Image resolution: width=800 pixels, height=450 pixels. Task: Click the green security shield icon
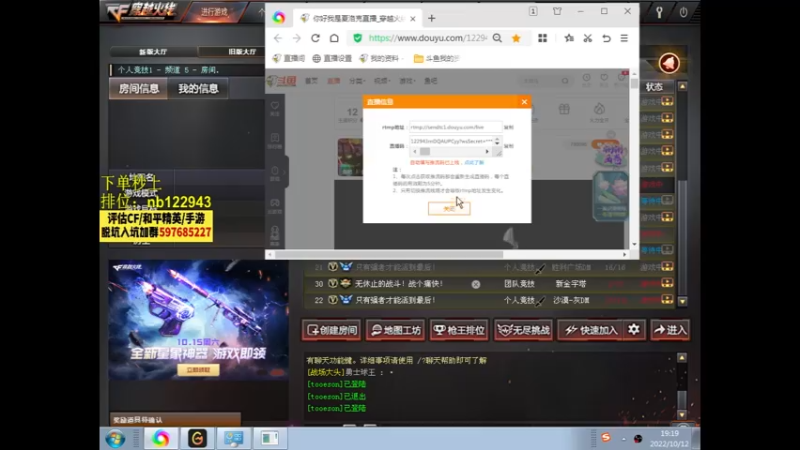[x=357, y=38]
